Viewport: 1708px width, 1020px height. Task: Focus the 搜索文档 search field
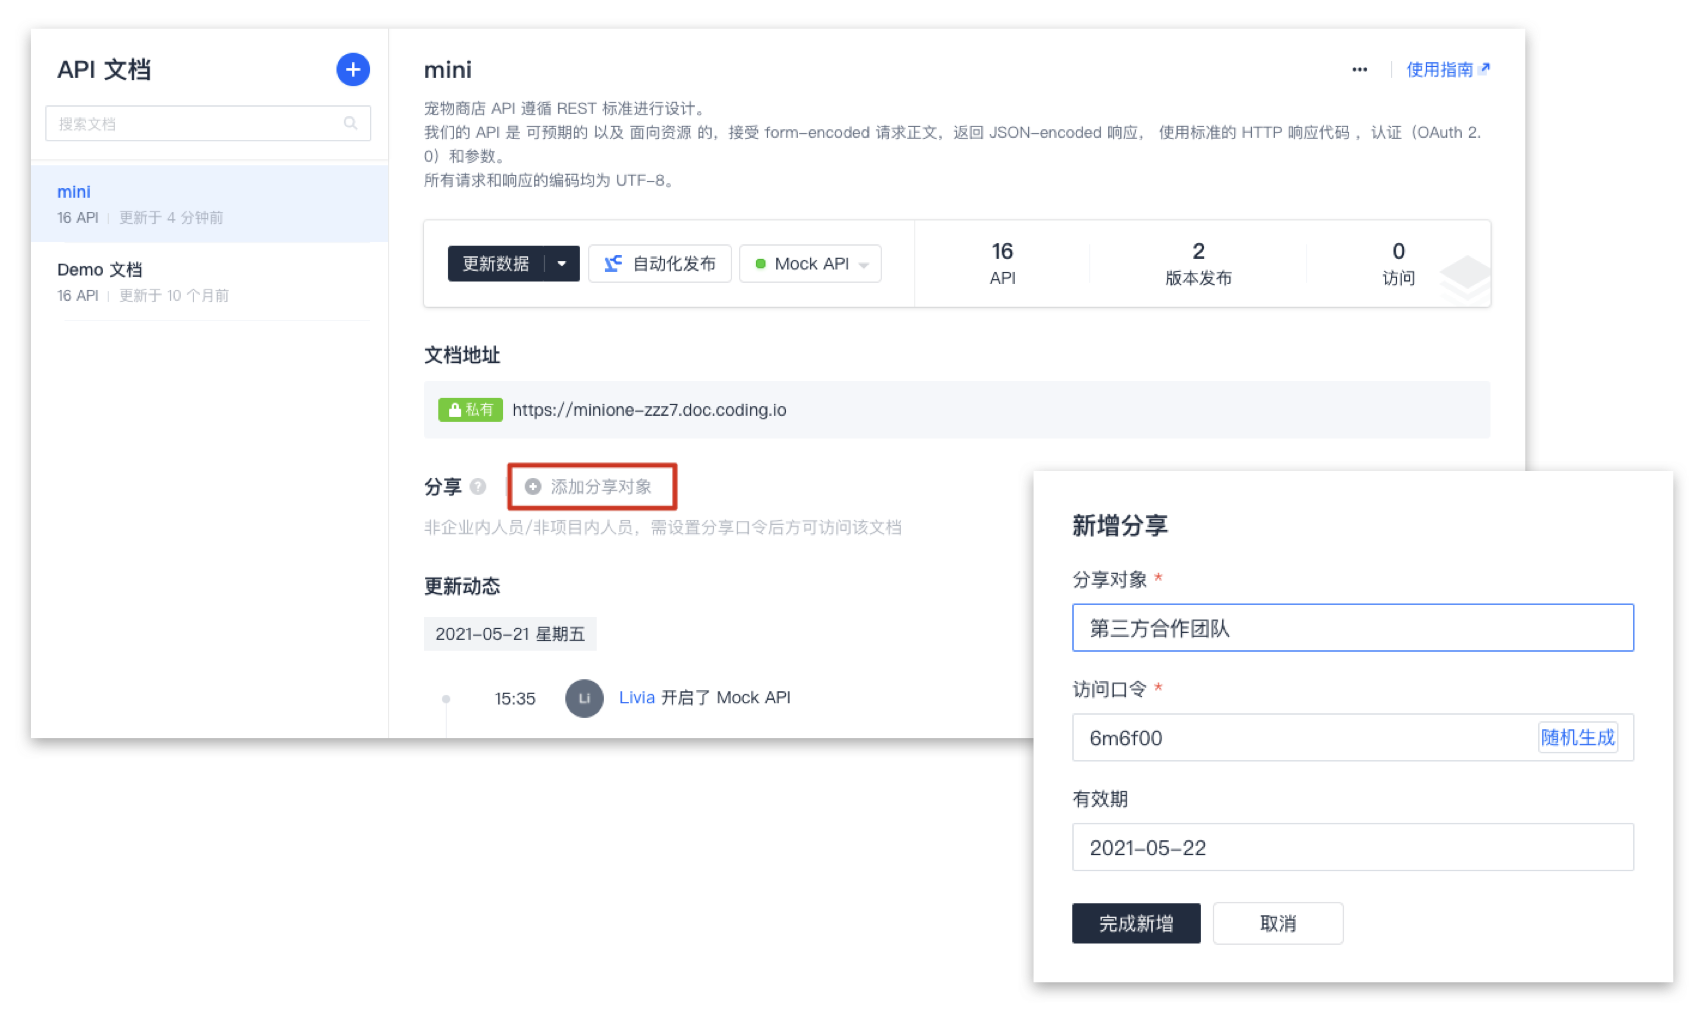click(195, 123)
